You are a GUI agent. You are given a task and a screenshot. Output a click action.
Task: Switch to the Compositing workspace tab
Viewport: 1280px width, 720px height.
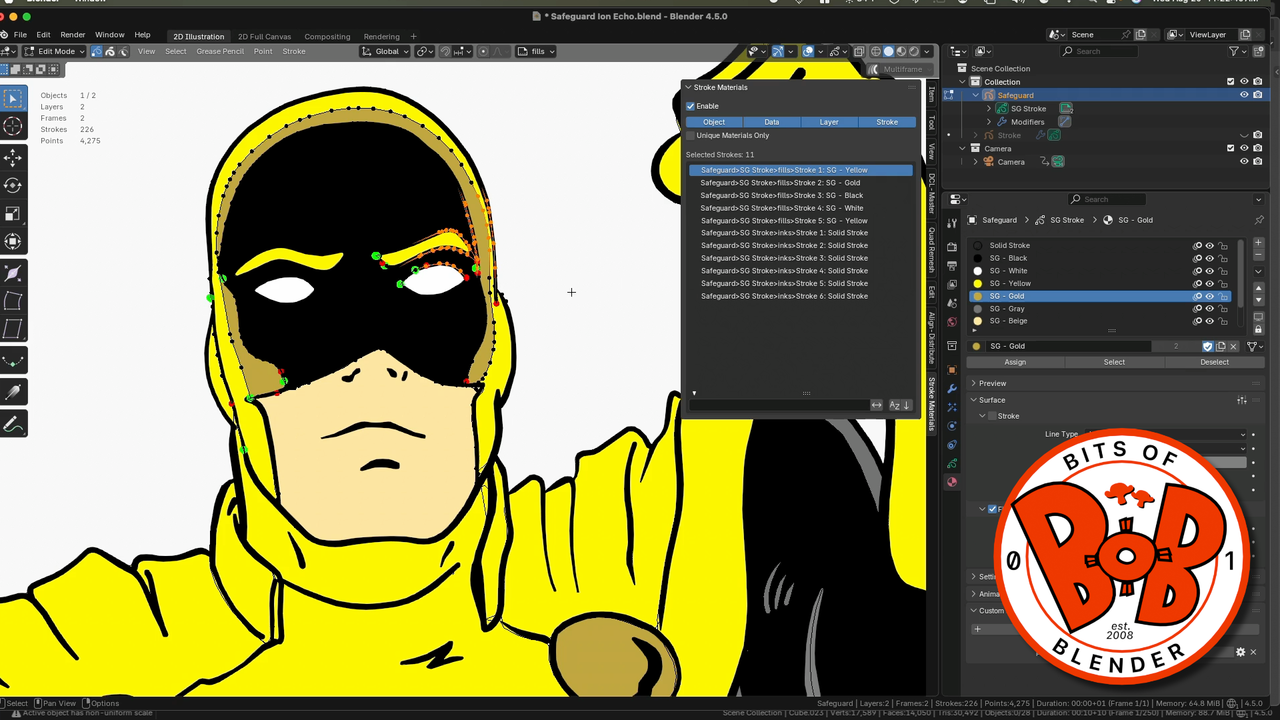(327, 36)
